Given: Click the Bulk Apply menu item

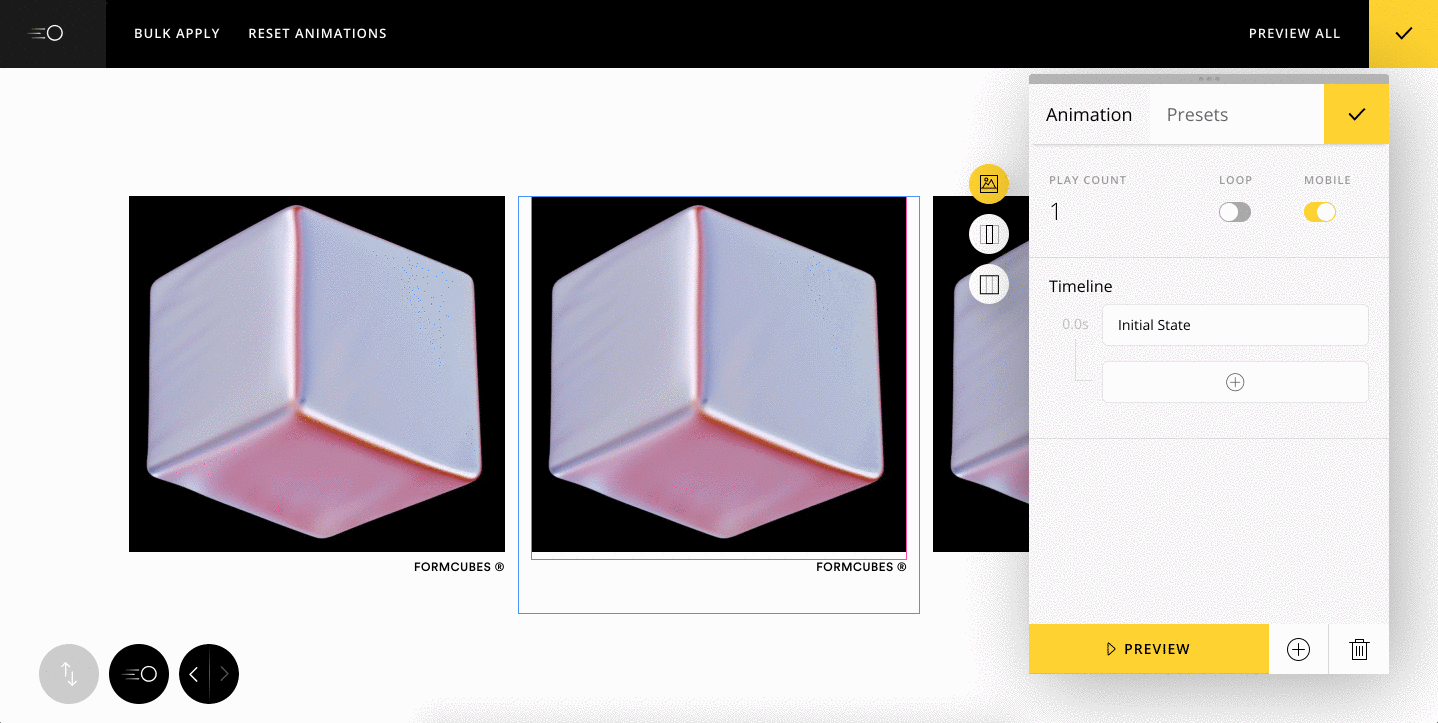Looking at the screenshot, I should tap(176, 33).
